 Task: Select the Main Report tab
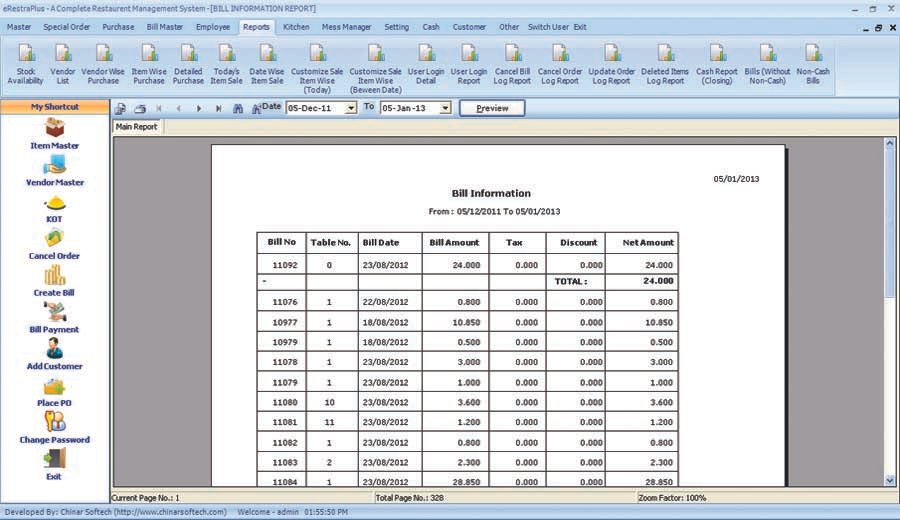(x=137, y=127)
